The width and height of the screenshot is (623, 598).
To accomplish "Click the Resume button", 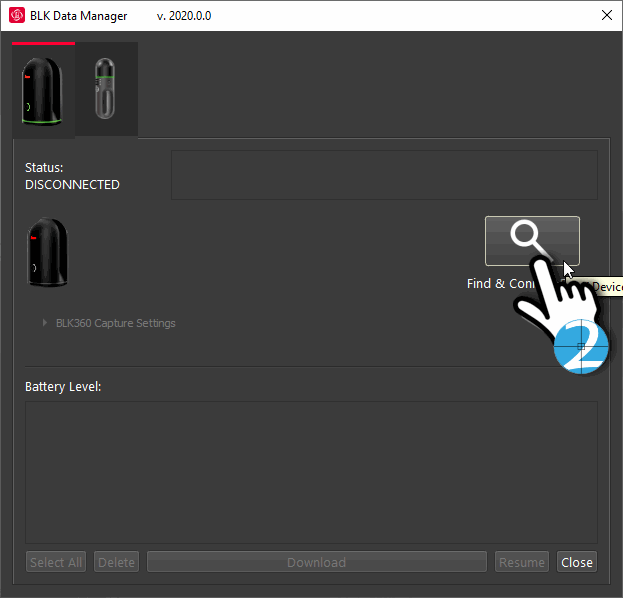I will coord(522,562).
